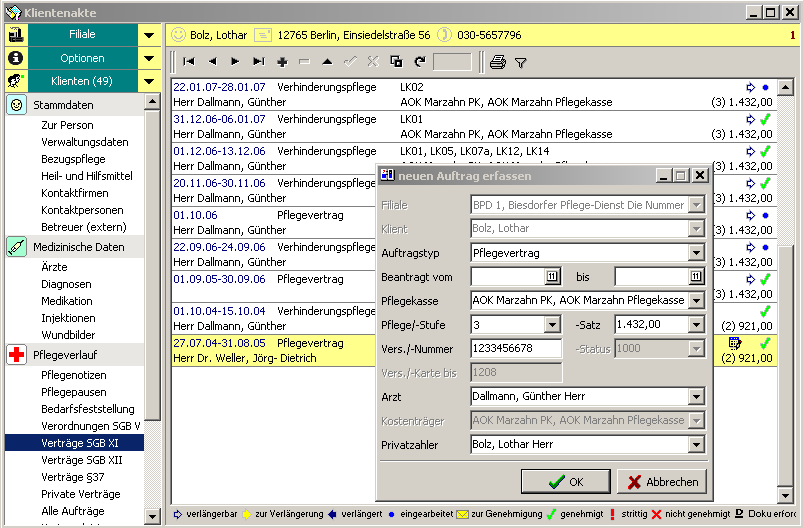The image size is (803, 528).
Task: Click the next record arrow in toolbar
Action: point(235,62)
